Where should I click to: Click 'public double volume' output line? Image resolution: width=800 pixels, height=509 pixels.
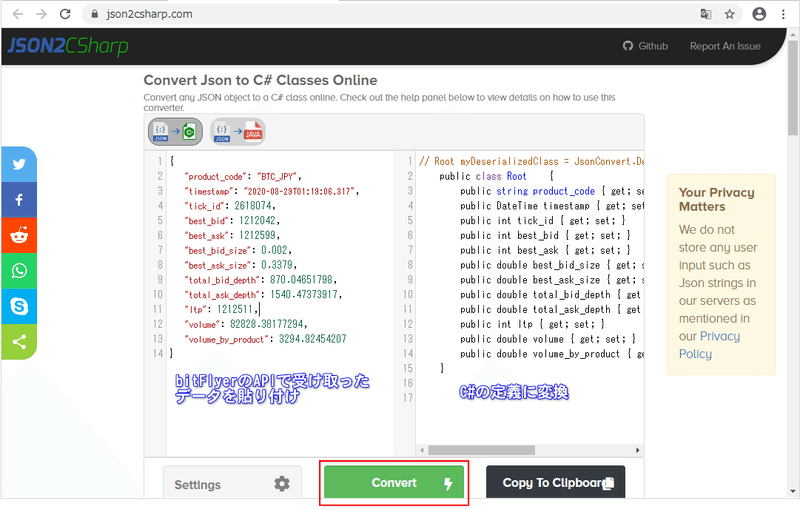548,339
